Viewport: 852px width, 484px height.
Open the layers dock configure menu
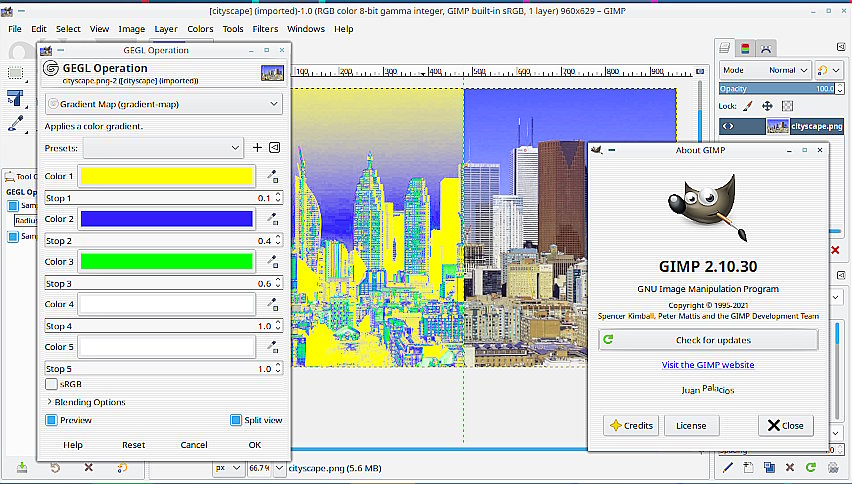841,47
